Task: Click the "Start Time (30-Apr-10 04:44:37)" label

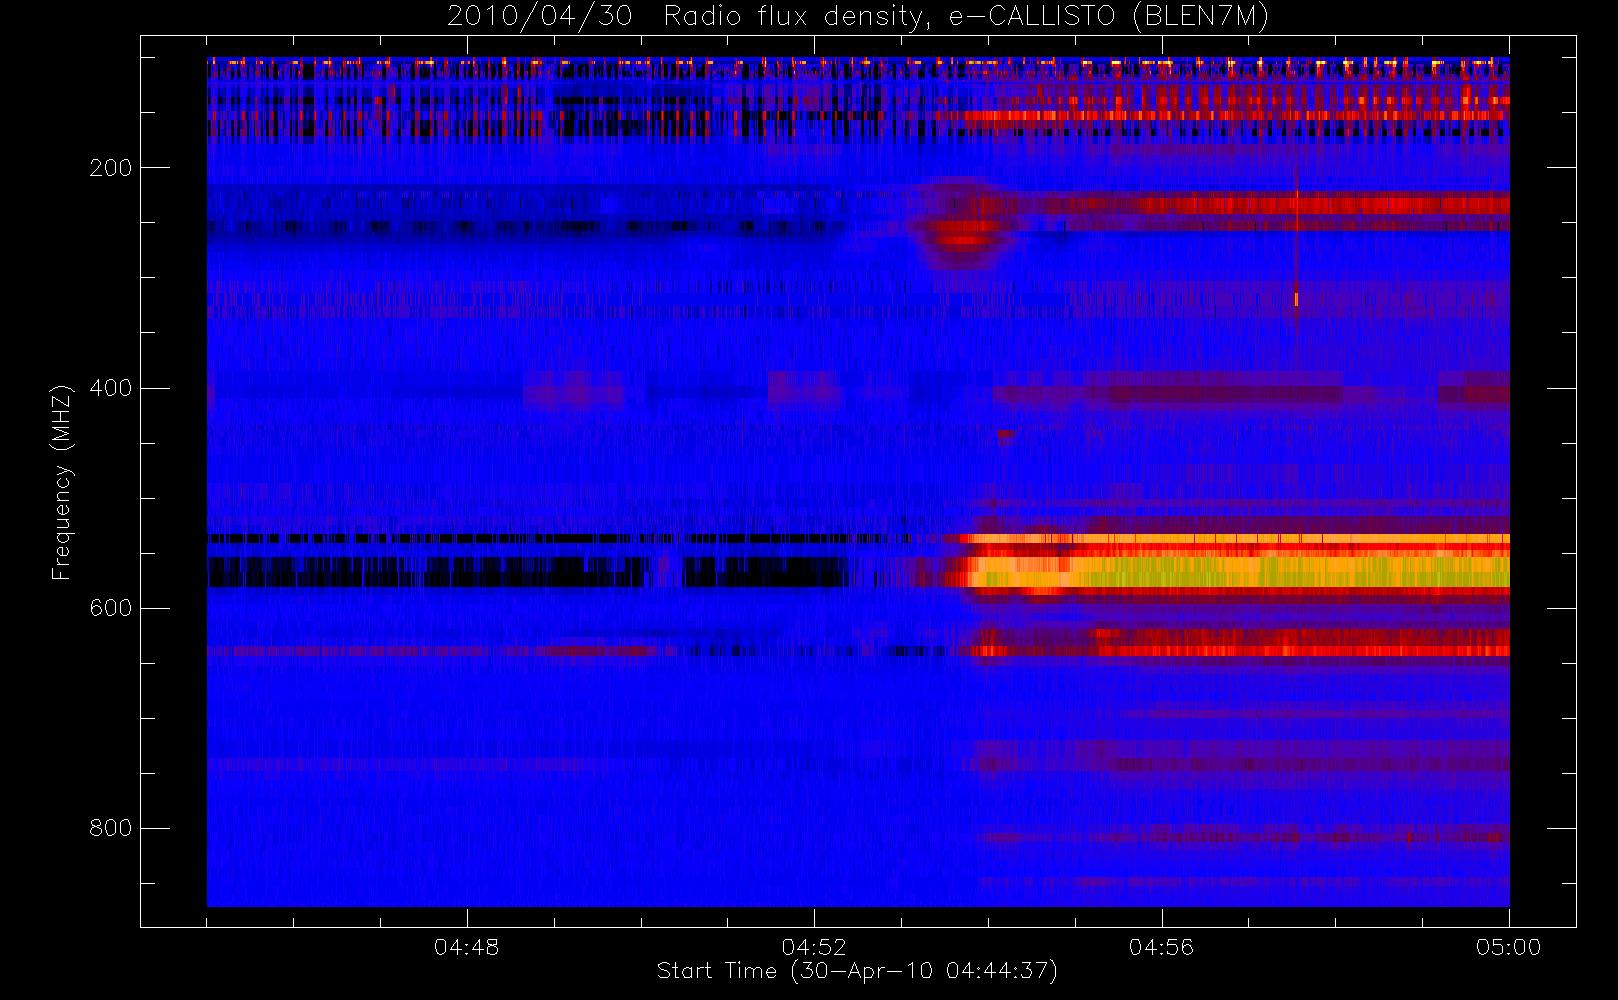Action: click(x=857, y=971)
